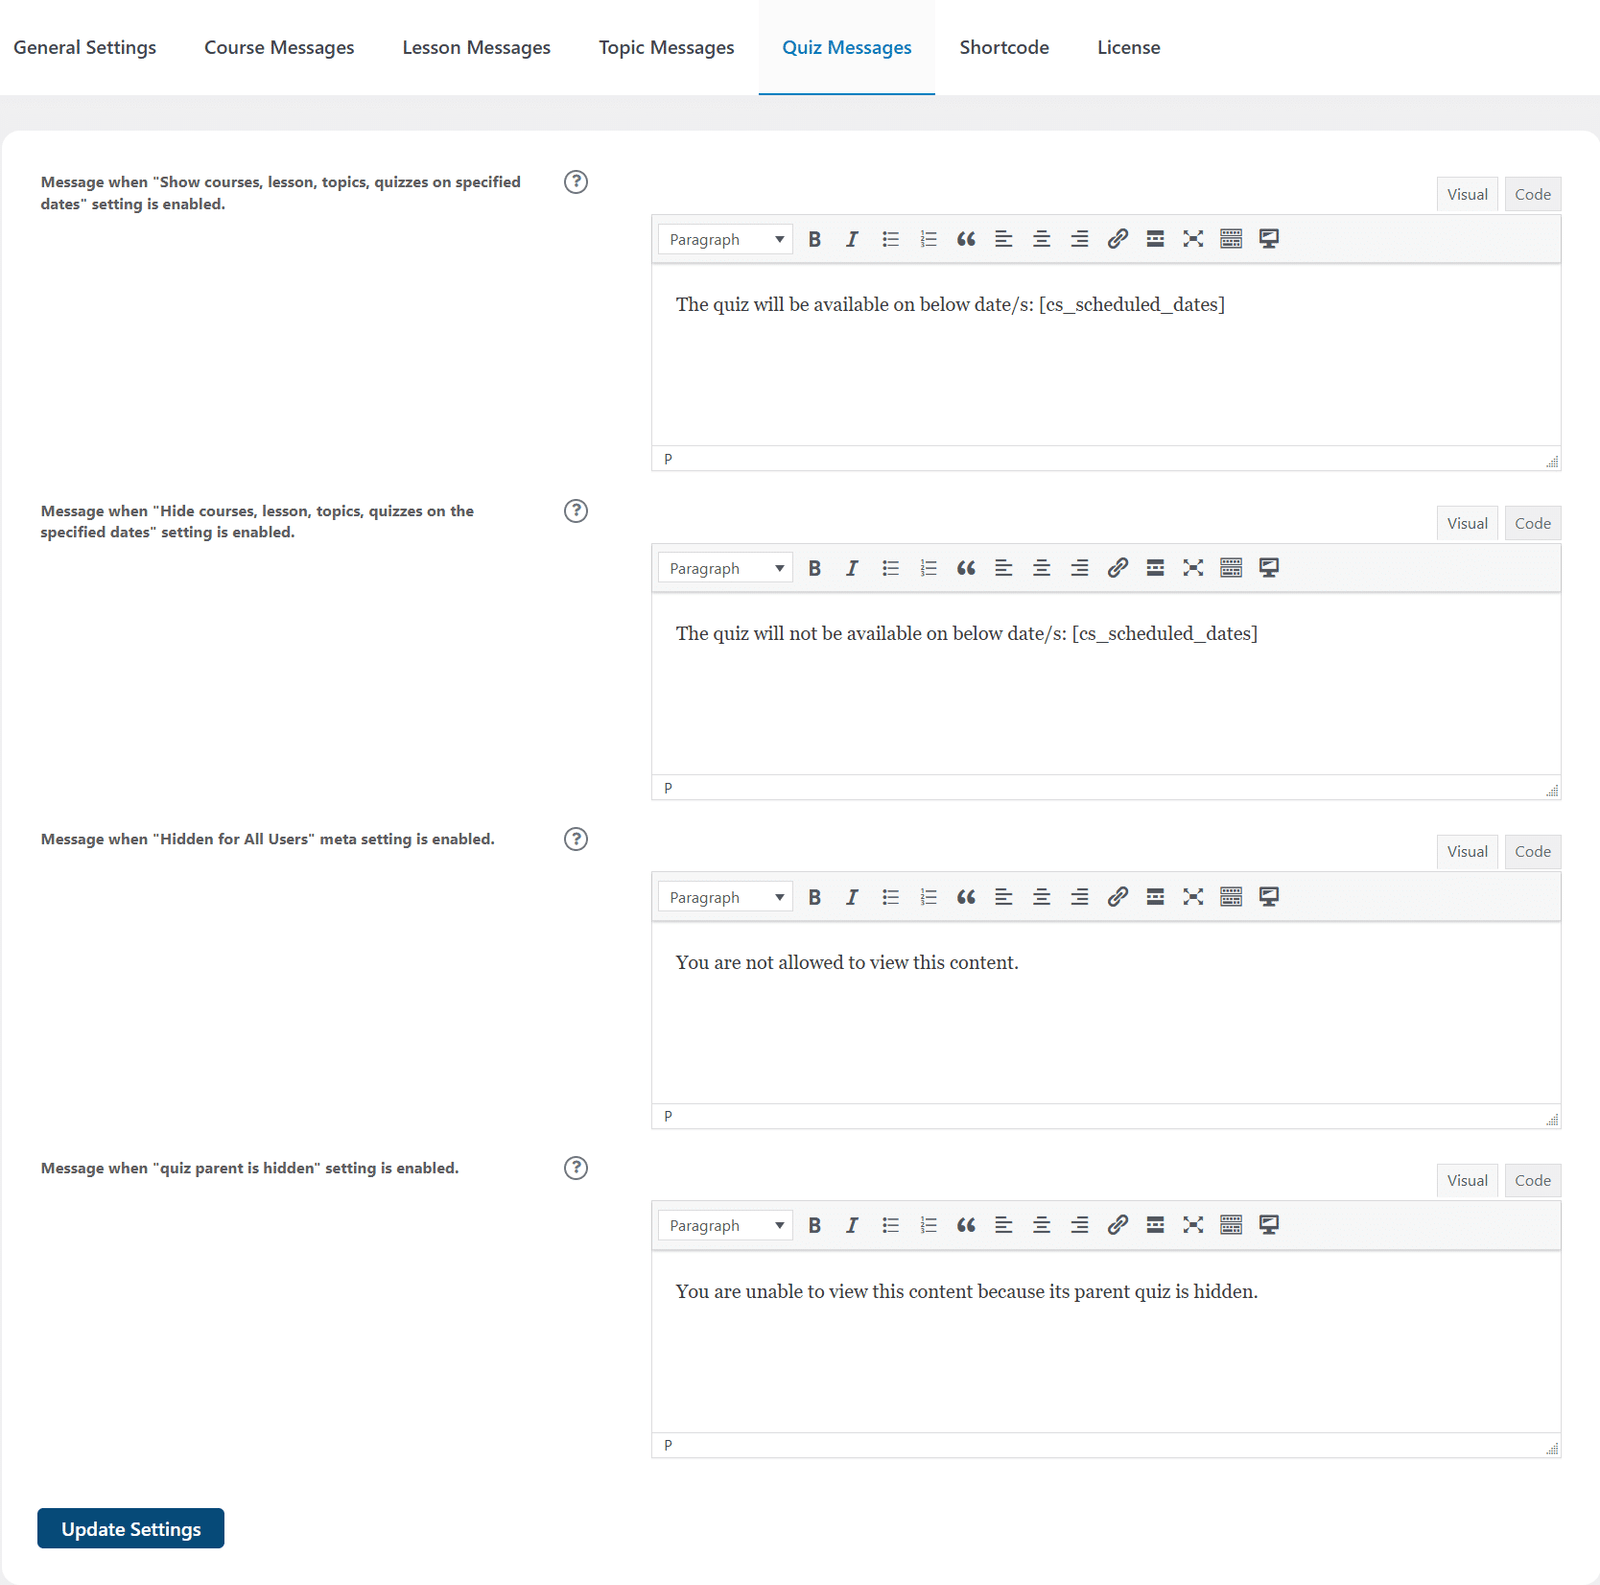Toggle italic in the second editor
1600x1585 pixels.
coord(852,568)
